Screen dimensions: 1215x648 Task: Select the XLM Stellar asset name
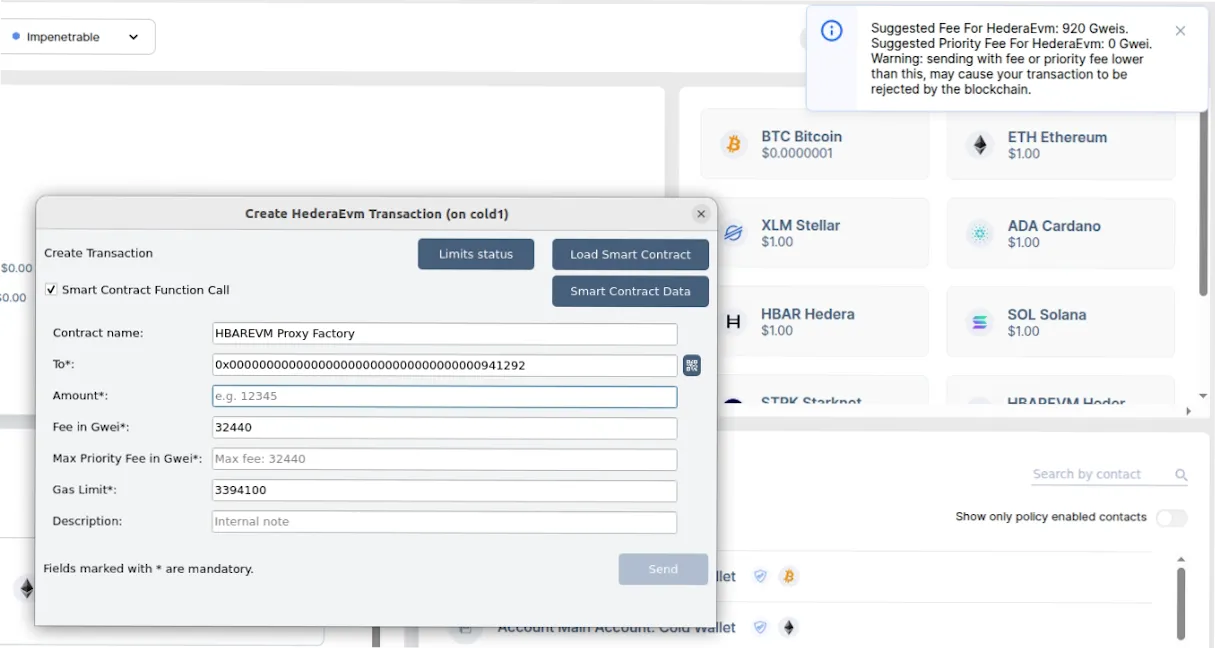(x=801, y=226)
